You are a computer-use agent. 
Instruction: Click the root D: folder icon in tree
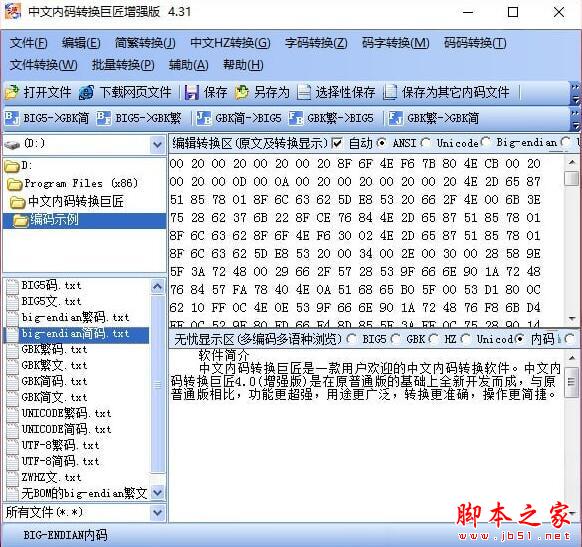pyautogui.click(x=12, y=166)
